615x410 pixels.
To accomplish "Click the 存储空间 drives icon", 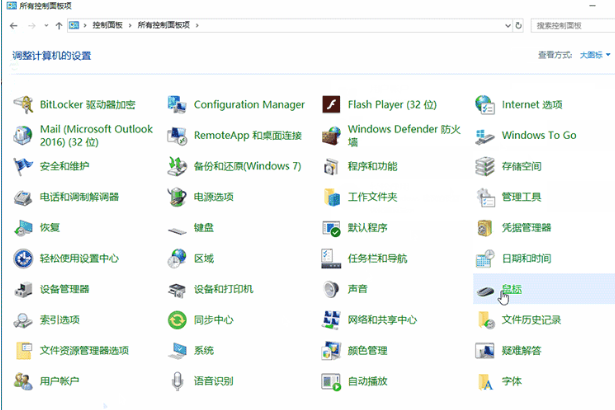I will pyautogui.click(x=485, y=166).
